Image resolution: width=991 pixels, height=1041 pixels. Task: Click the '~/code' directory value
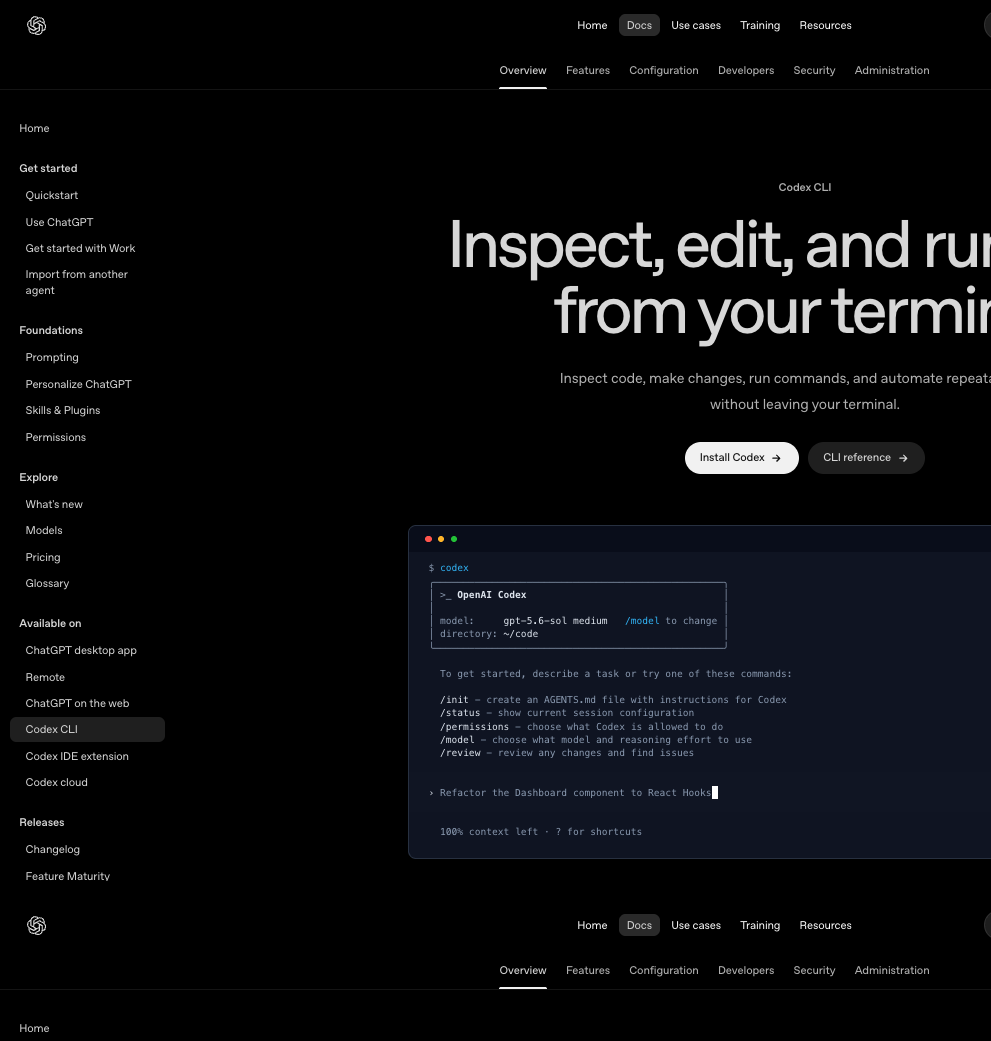click(x=520, y=634)
